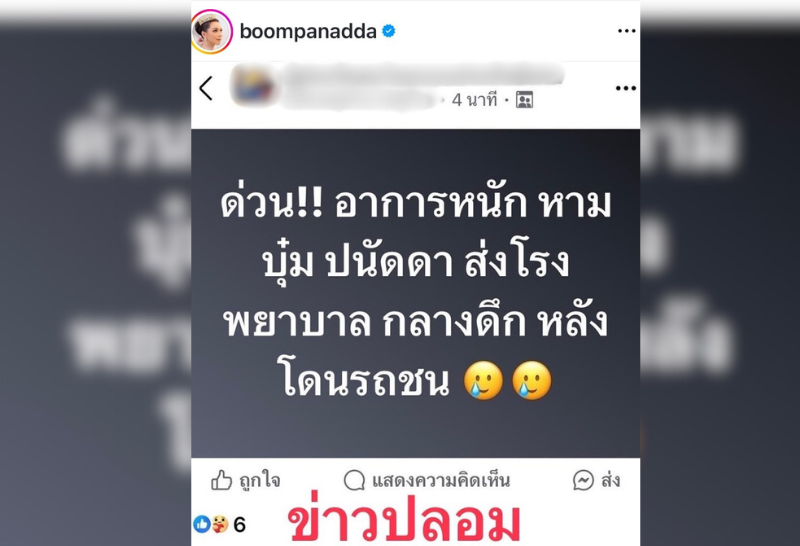This screenshot has width=800, height=546.
Task: Click the ด่วน!! status text background
Action: [x=415, y=293]
